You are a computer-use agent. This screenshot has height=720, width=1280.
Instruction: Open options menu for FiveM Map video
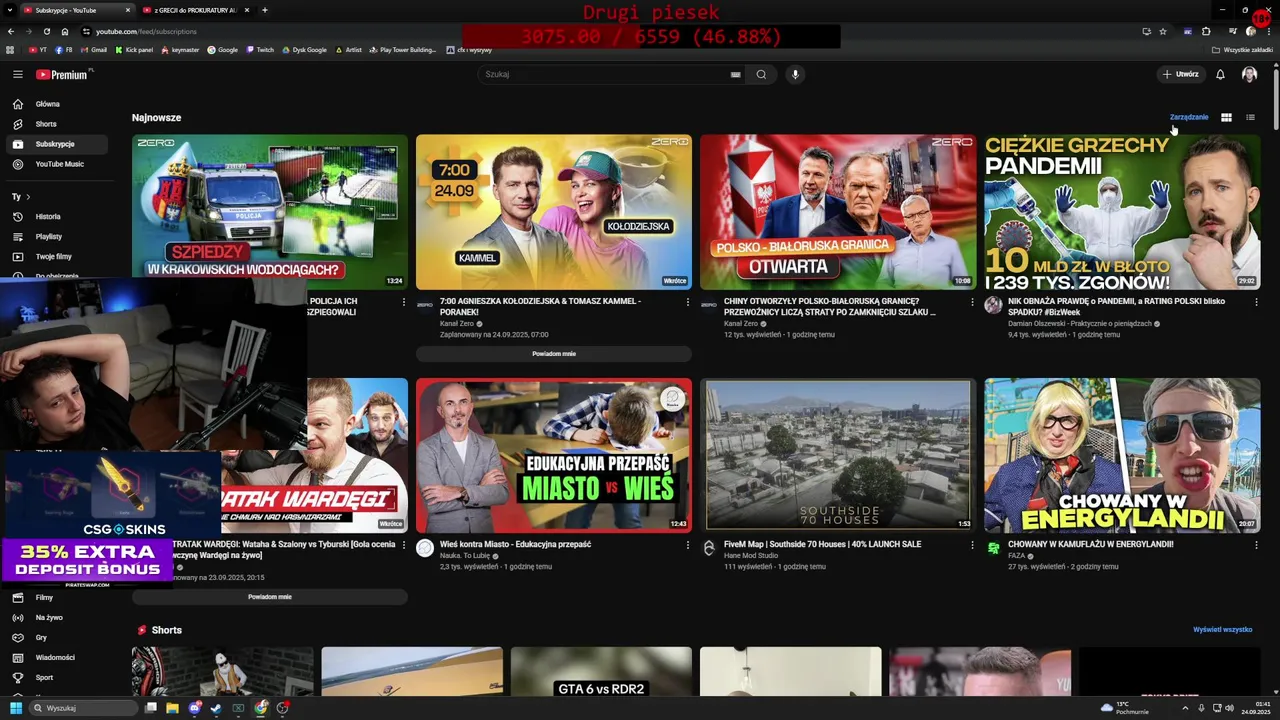972,545
